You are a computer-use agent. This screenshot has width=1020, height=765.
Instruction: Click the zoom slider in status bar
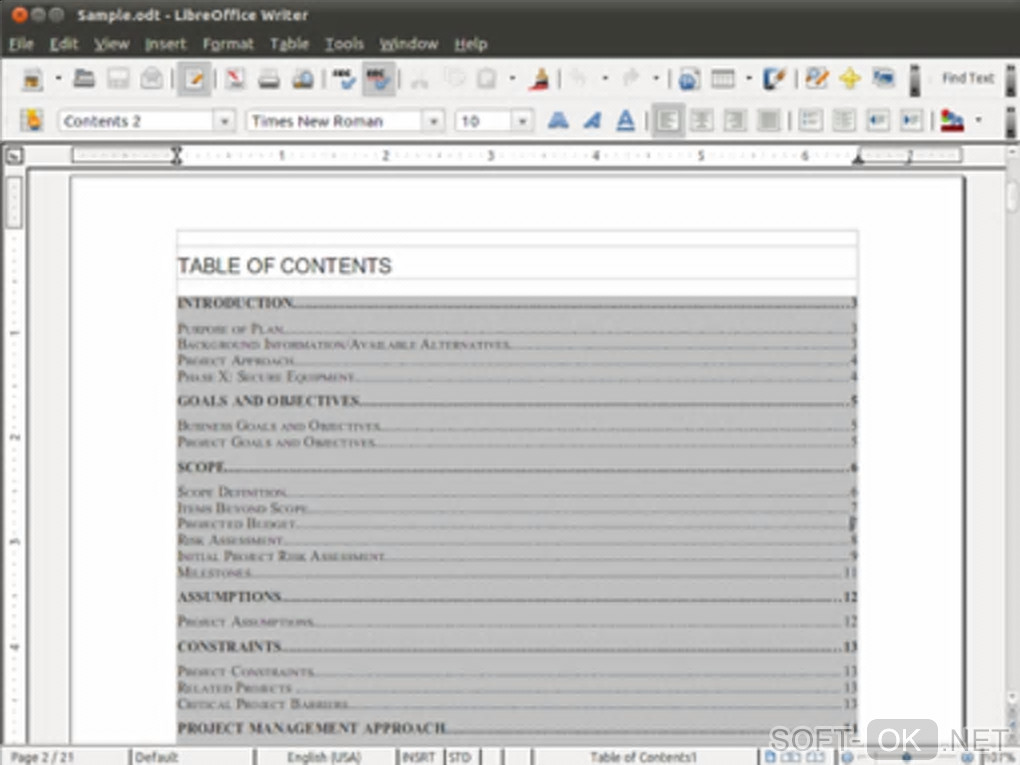907,757
